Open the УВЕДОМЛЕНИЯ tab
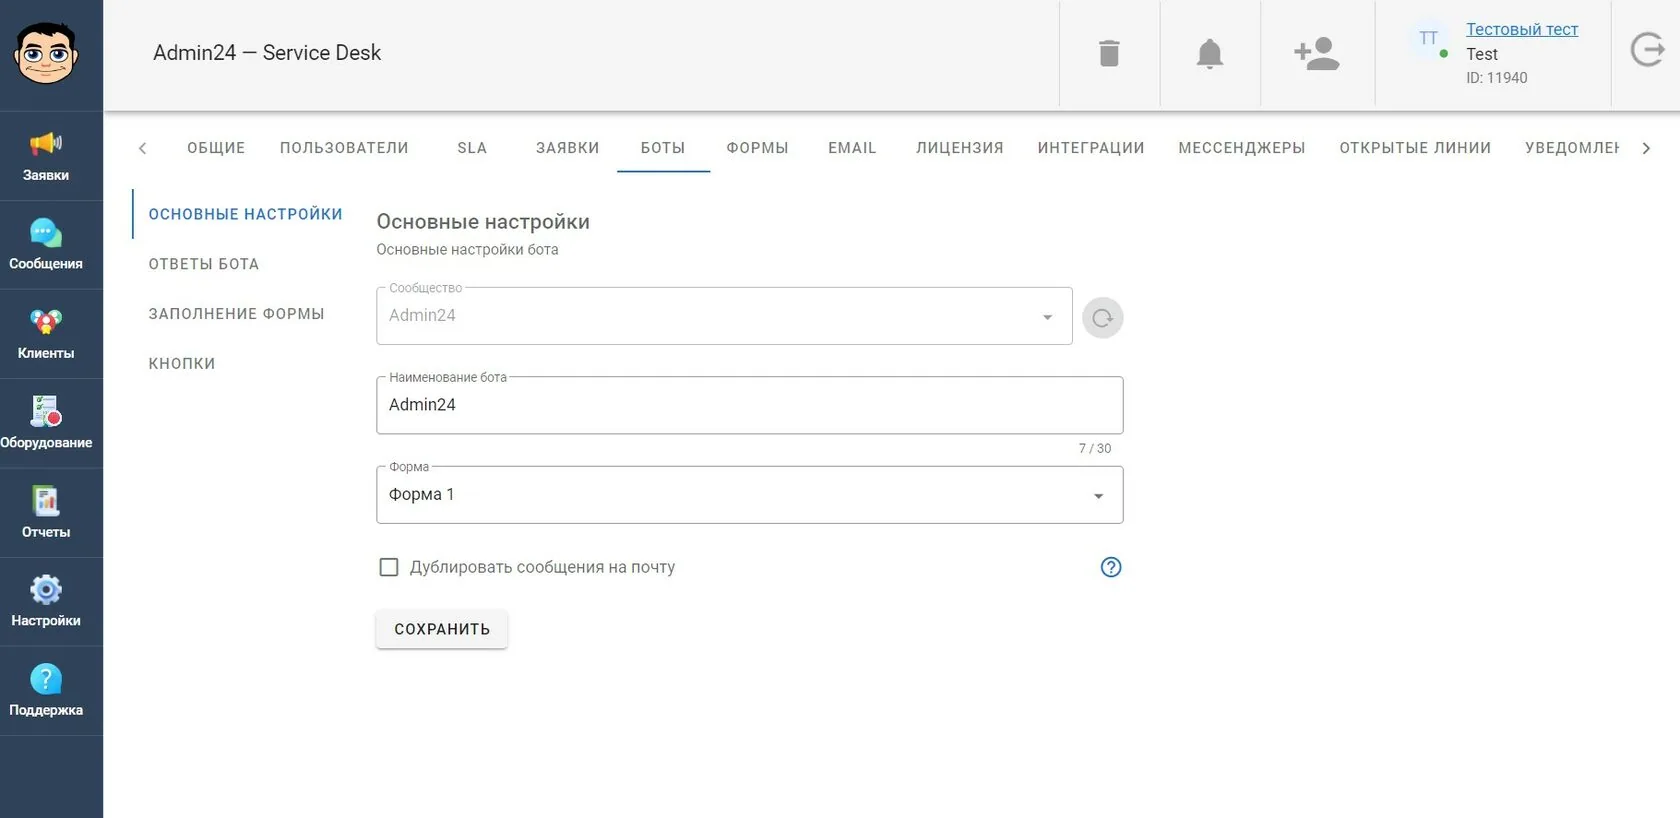This screenshot has width=1680, height=818. (x=1572, y=148)
